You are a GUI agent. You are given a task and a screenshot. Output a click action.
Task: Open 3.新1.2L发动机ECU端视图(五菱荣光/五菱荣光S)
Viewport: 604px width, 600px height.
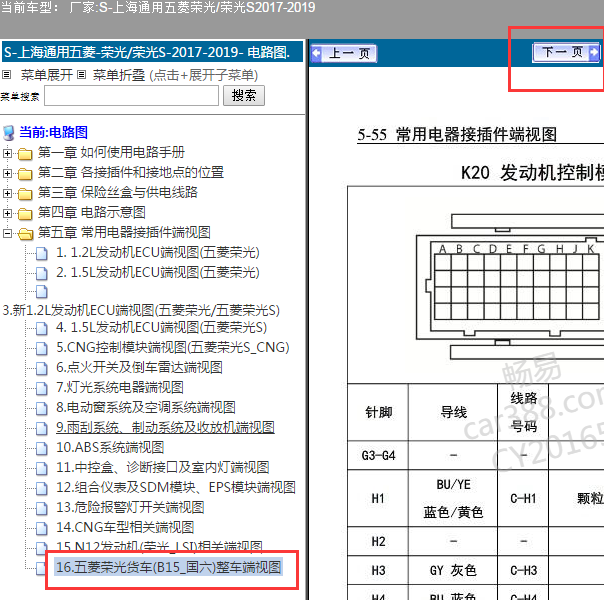141,310
